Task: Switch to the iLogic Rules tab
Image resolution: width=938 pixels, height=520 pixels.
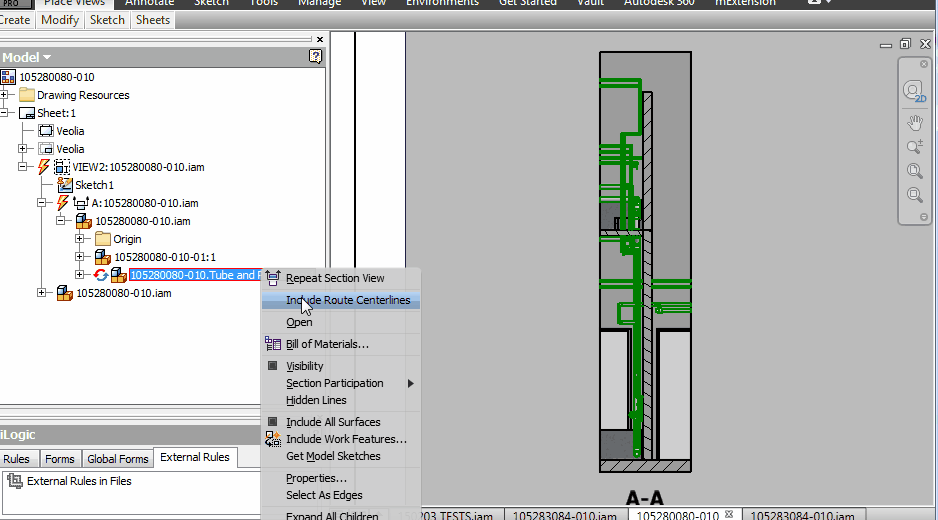Action: tap(17, 459)
